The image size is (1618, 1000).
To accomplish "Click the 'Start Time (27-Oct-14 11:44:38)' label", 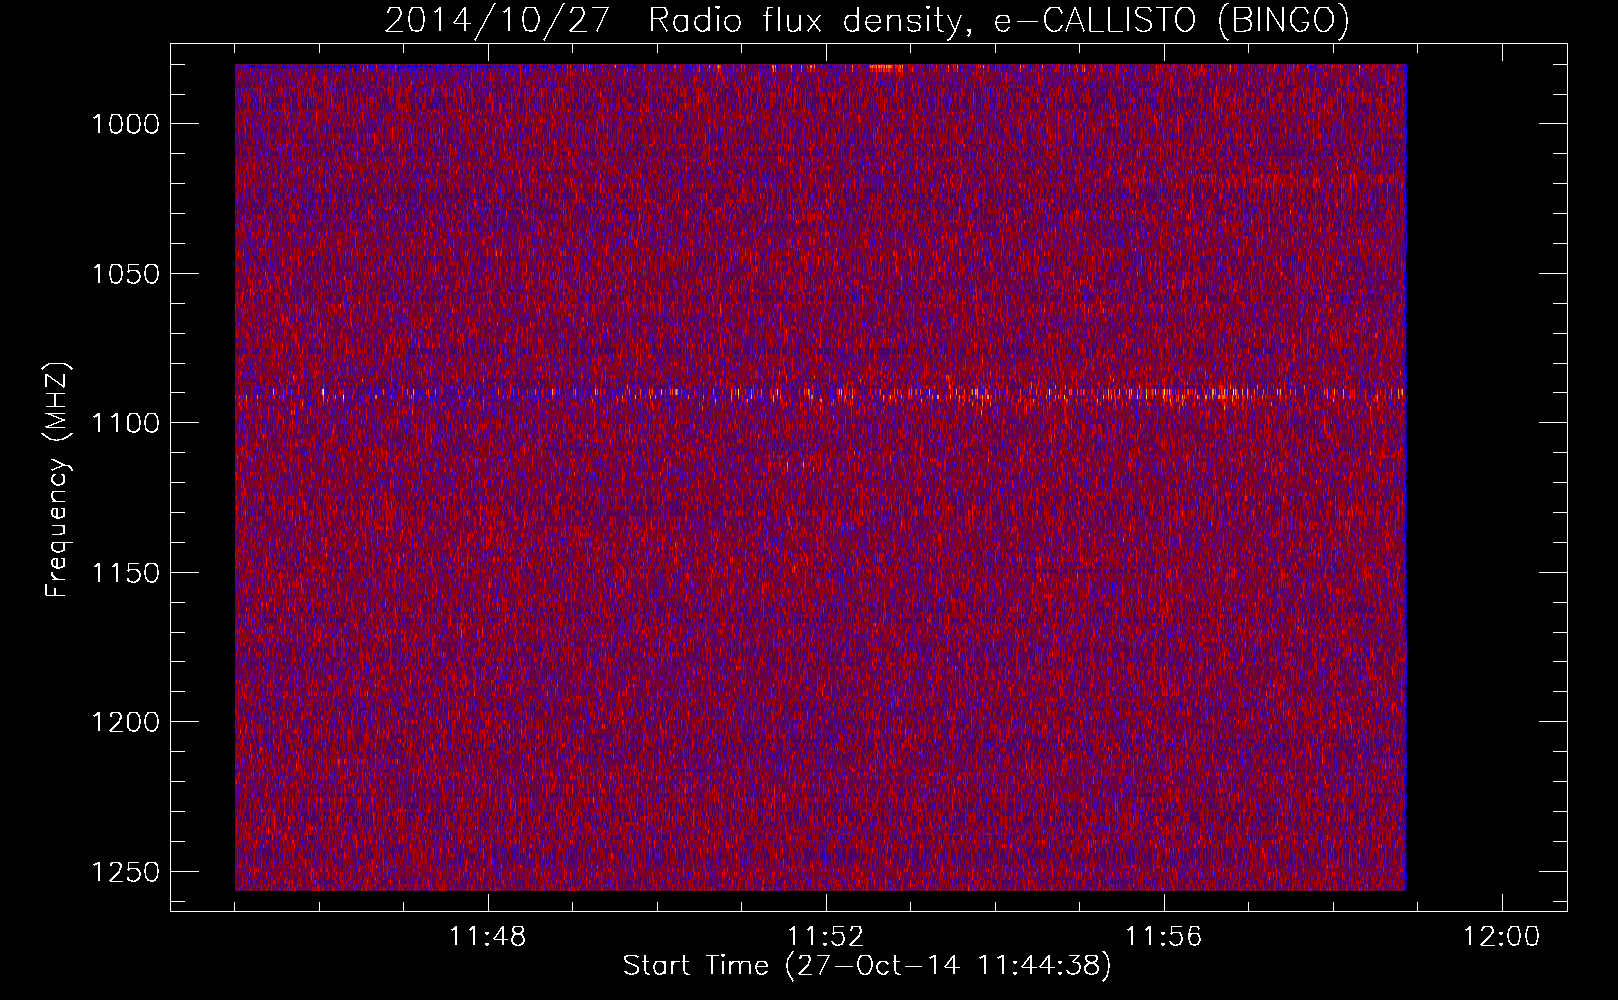I will pos(867,966).
